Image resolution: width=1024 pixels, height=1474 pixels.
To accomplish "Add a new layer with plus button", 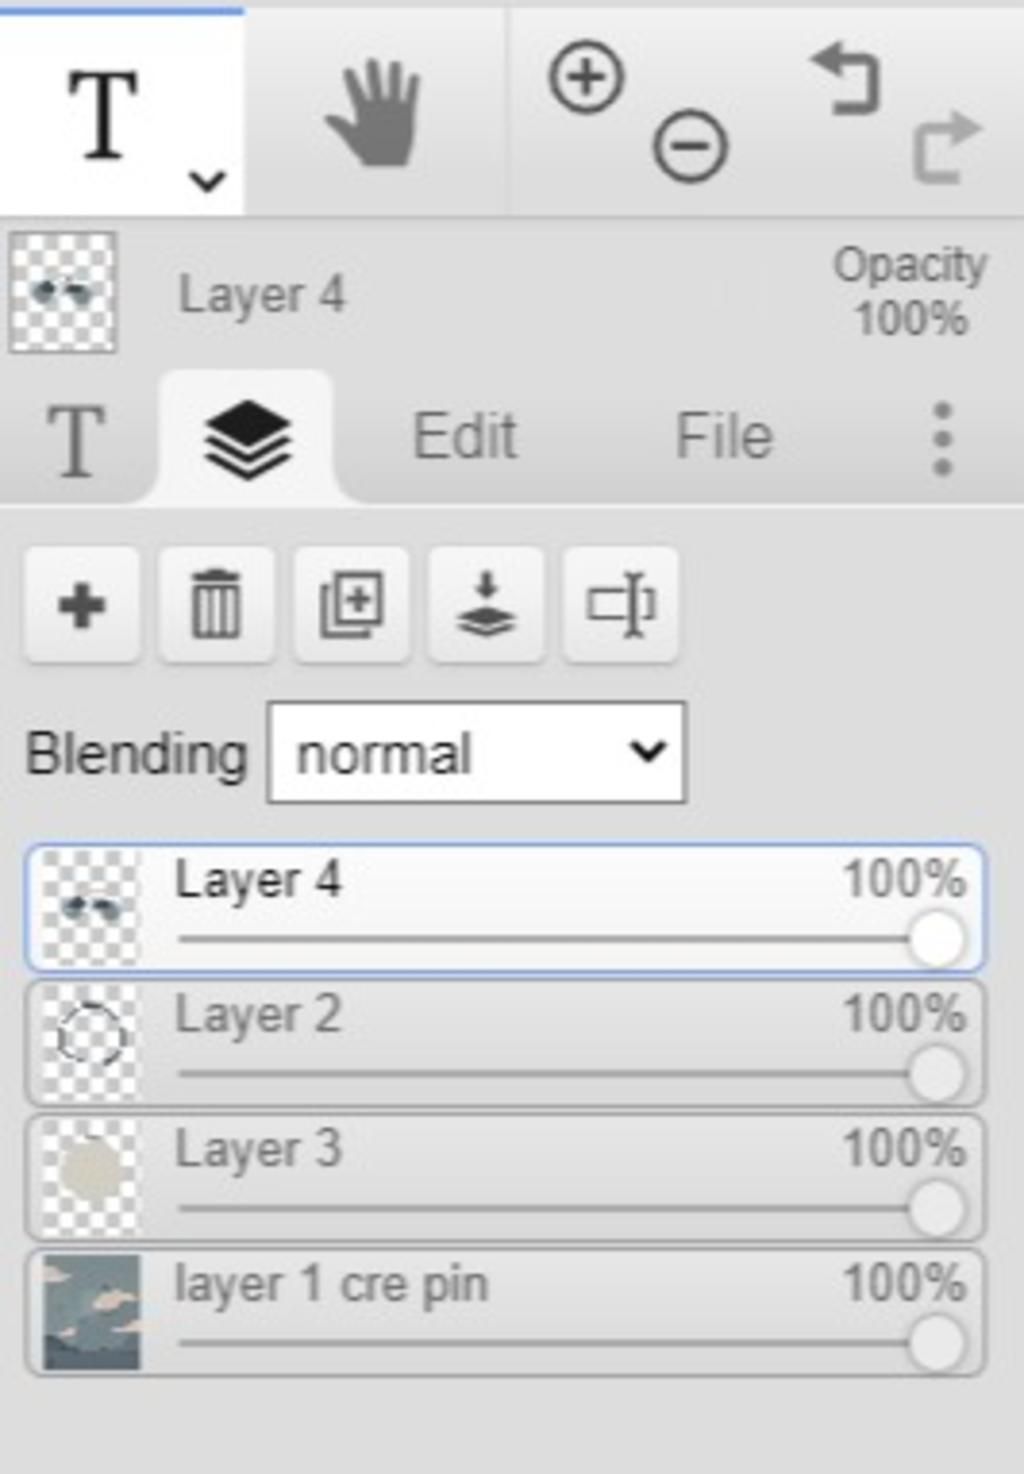I will tap(82, 605).
